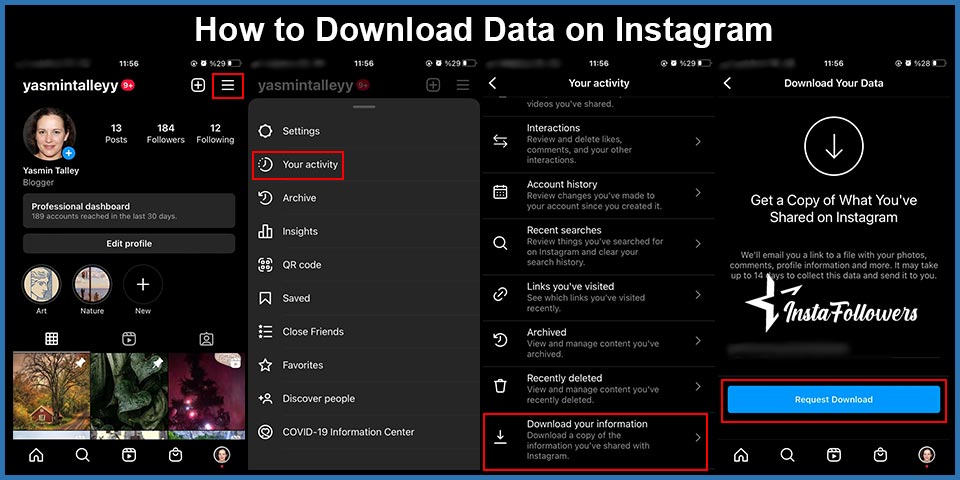
Task: View the 13 Posts count
Action: click(x=116, y=133)
